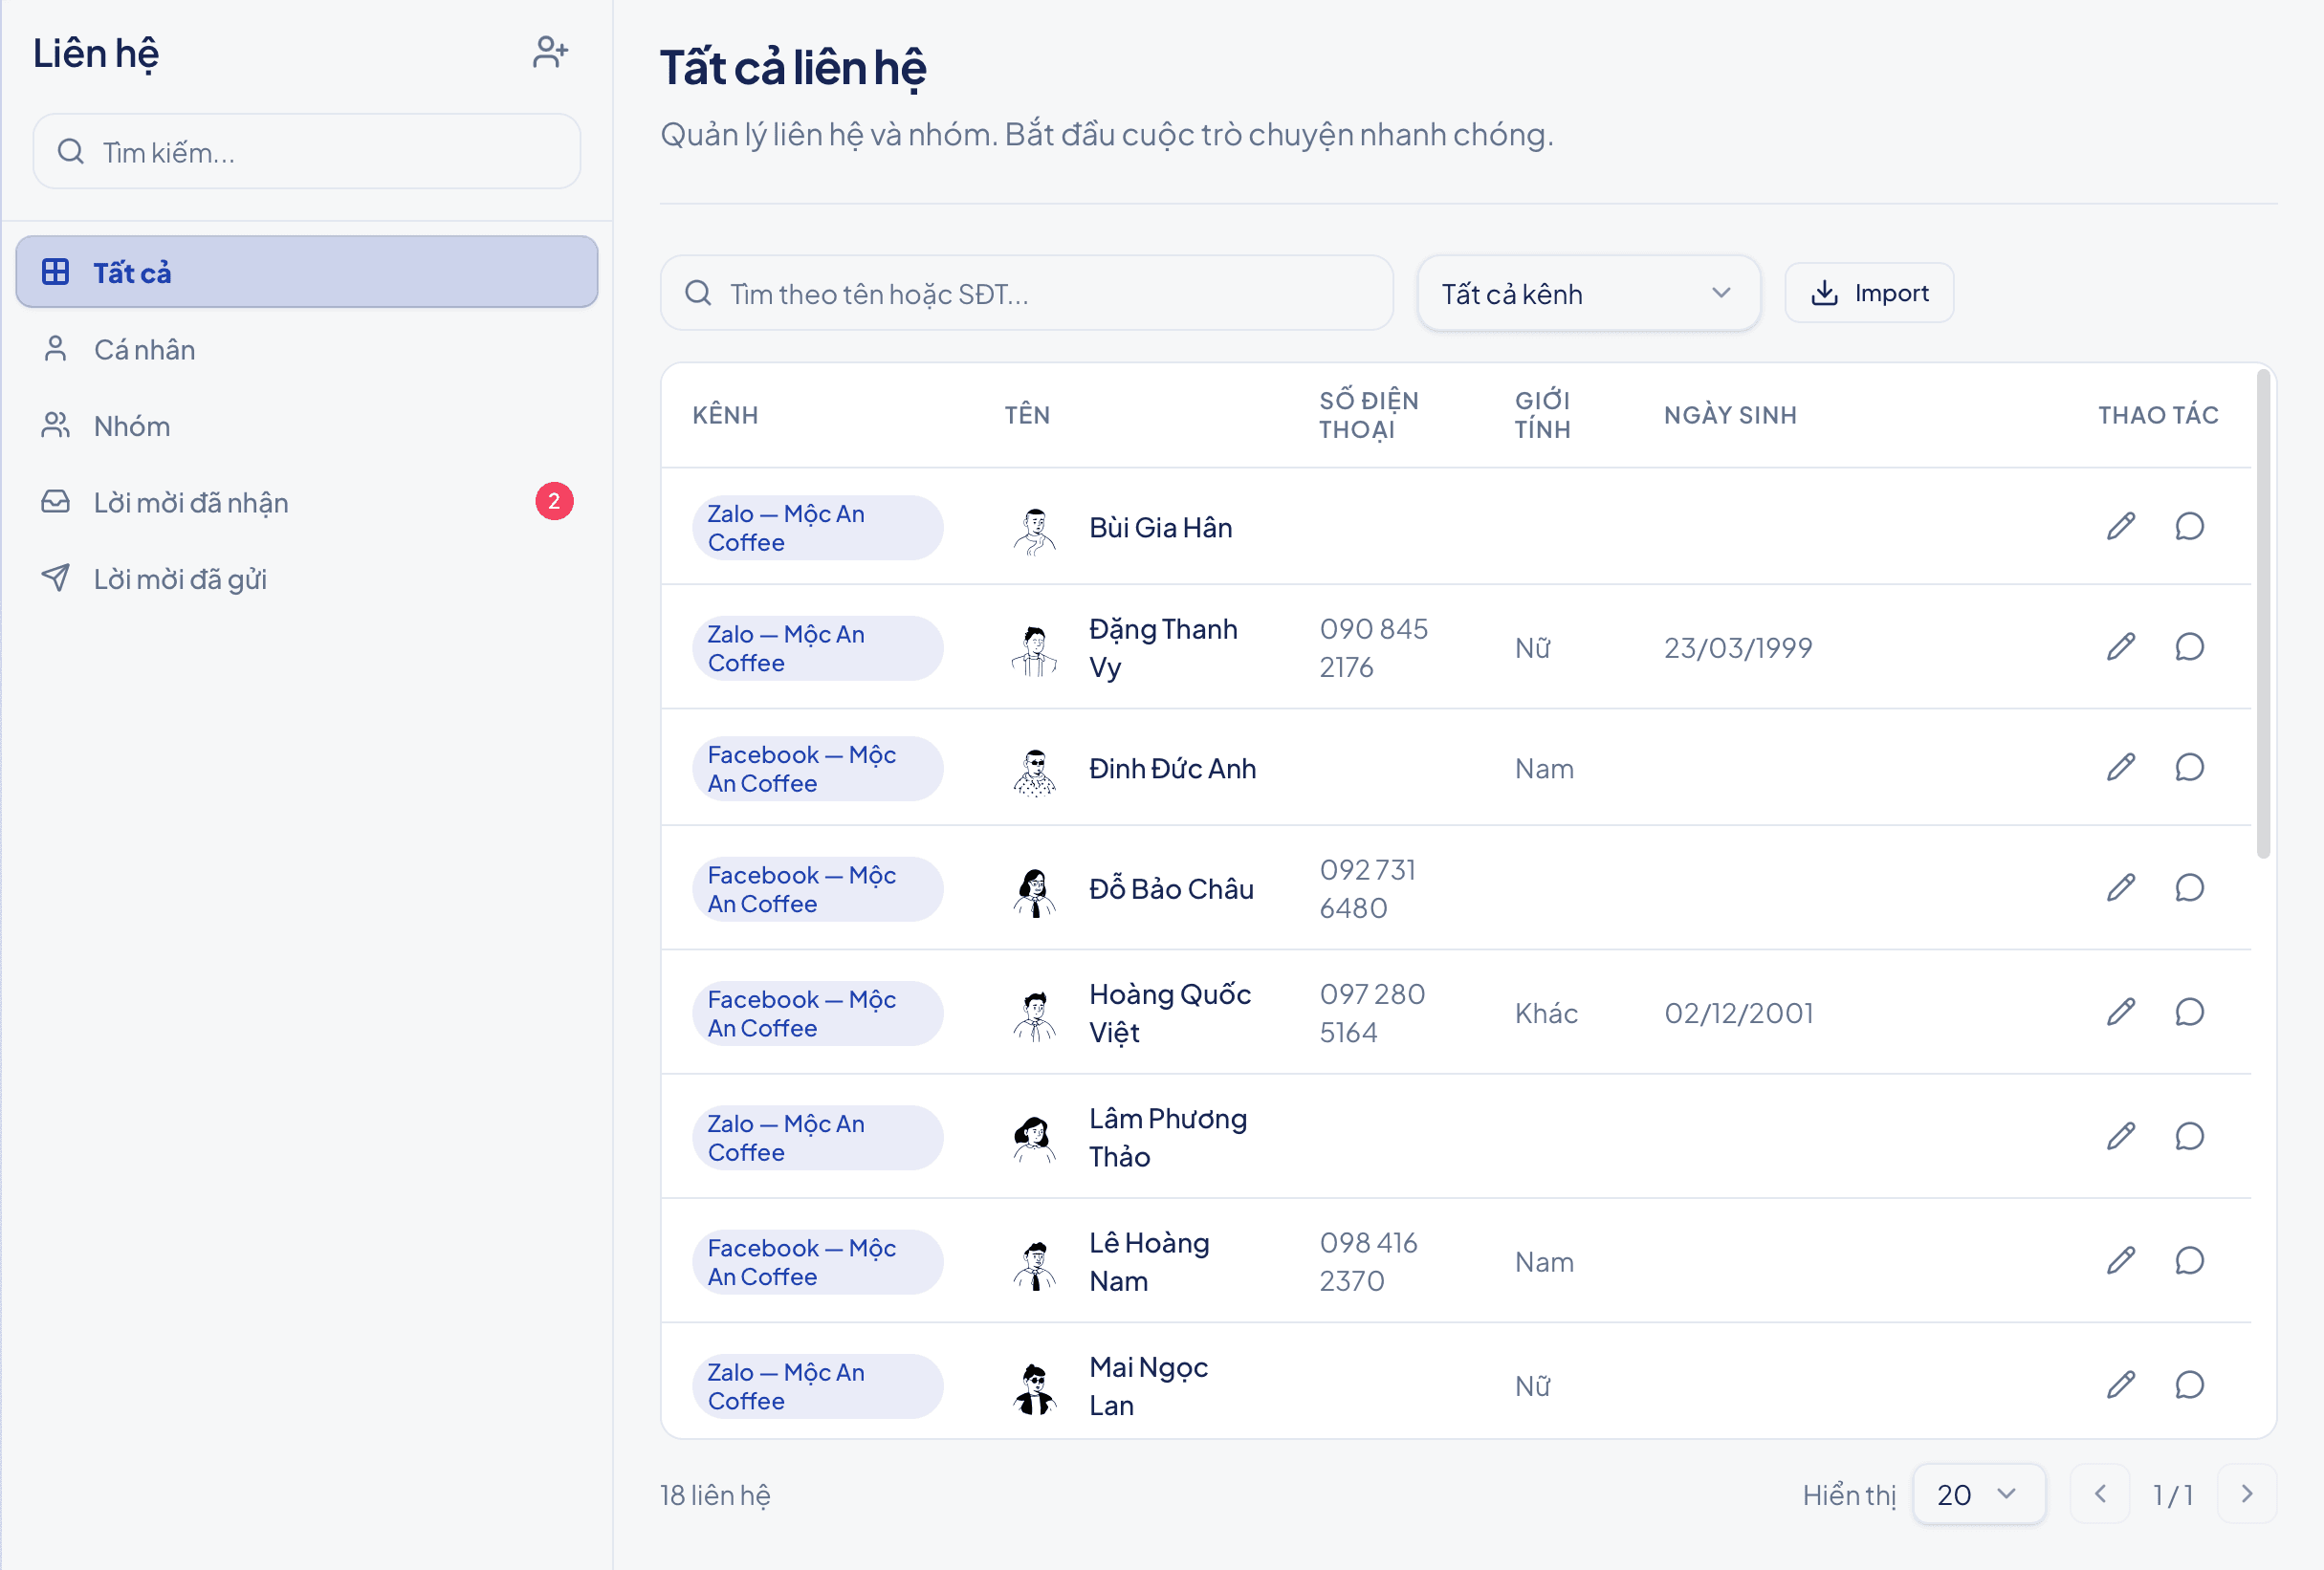This screenshot has height=1570, width=2324.
Task: Open the Tất cả kênh channel dropdown
Action: (1588, 293)
